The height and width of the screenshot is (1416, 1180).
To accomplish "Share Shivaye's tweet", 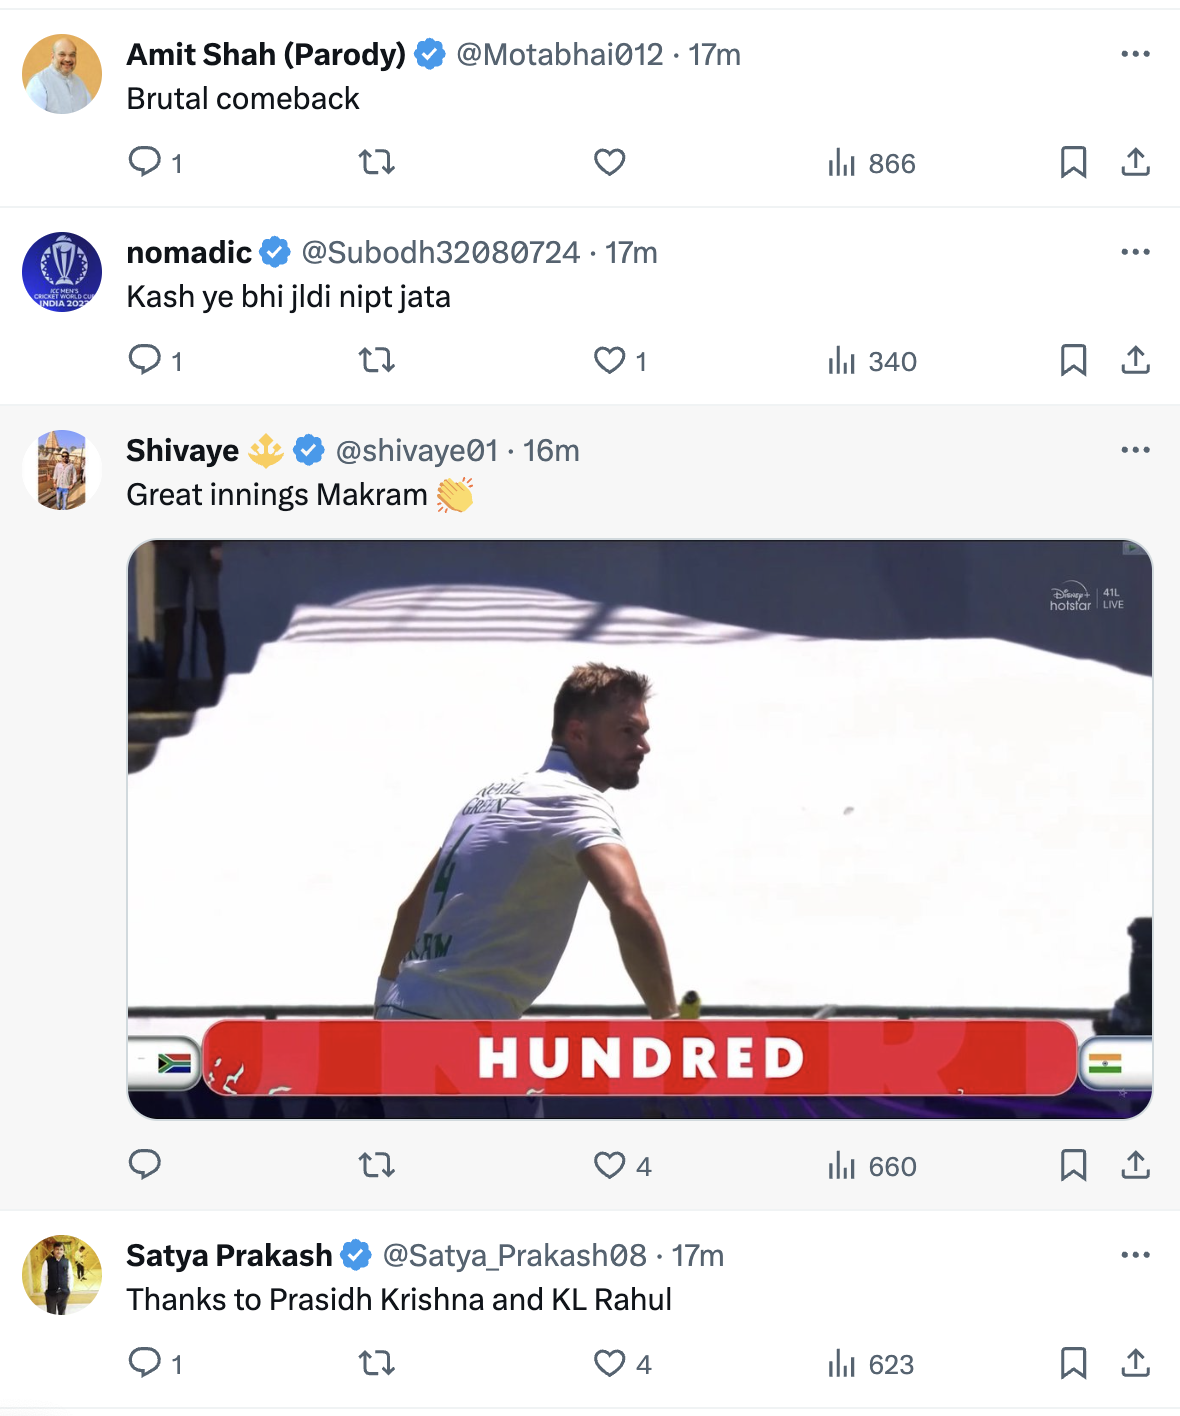I will coord(1135,1165).
